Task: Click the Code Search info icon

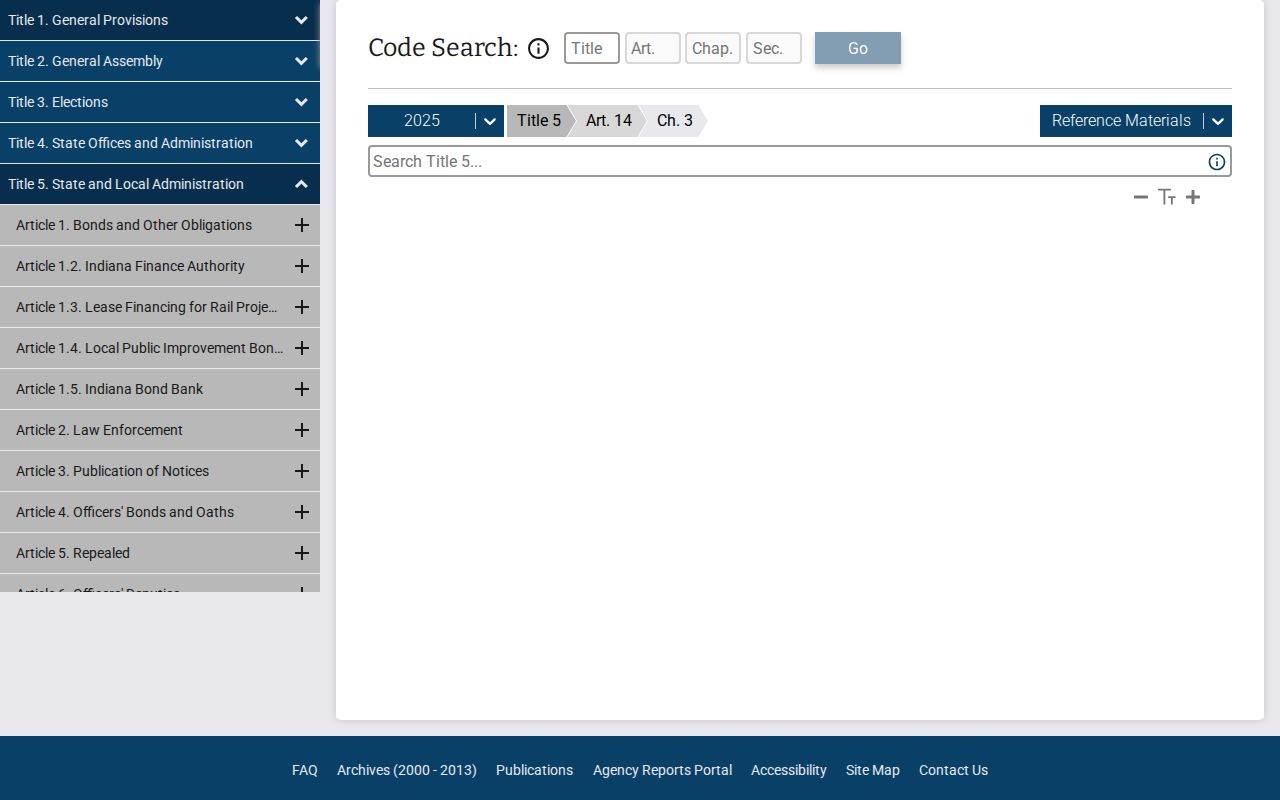Action: coord(538,48)
